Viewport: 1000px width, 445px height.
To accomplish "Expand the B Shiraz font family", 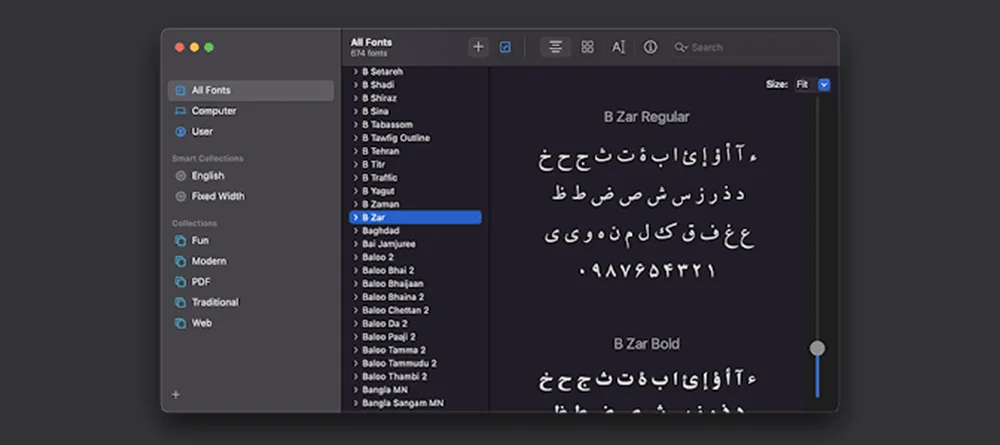I will 356,98.
